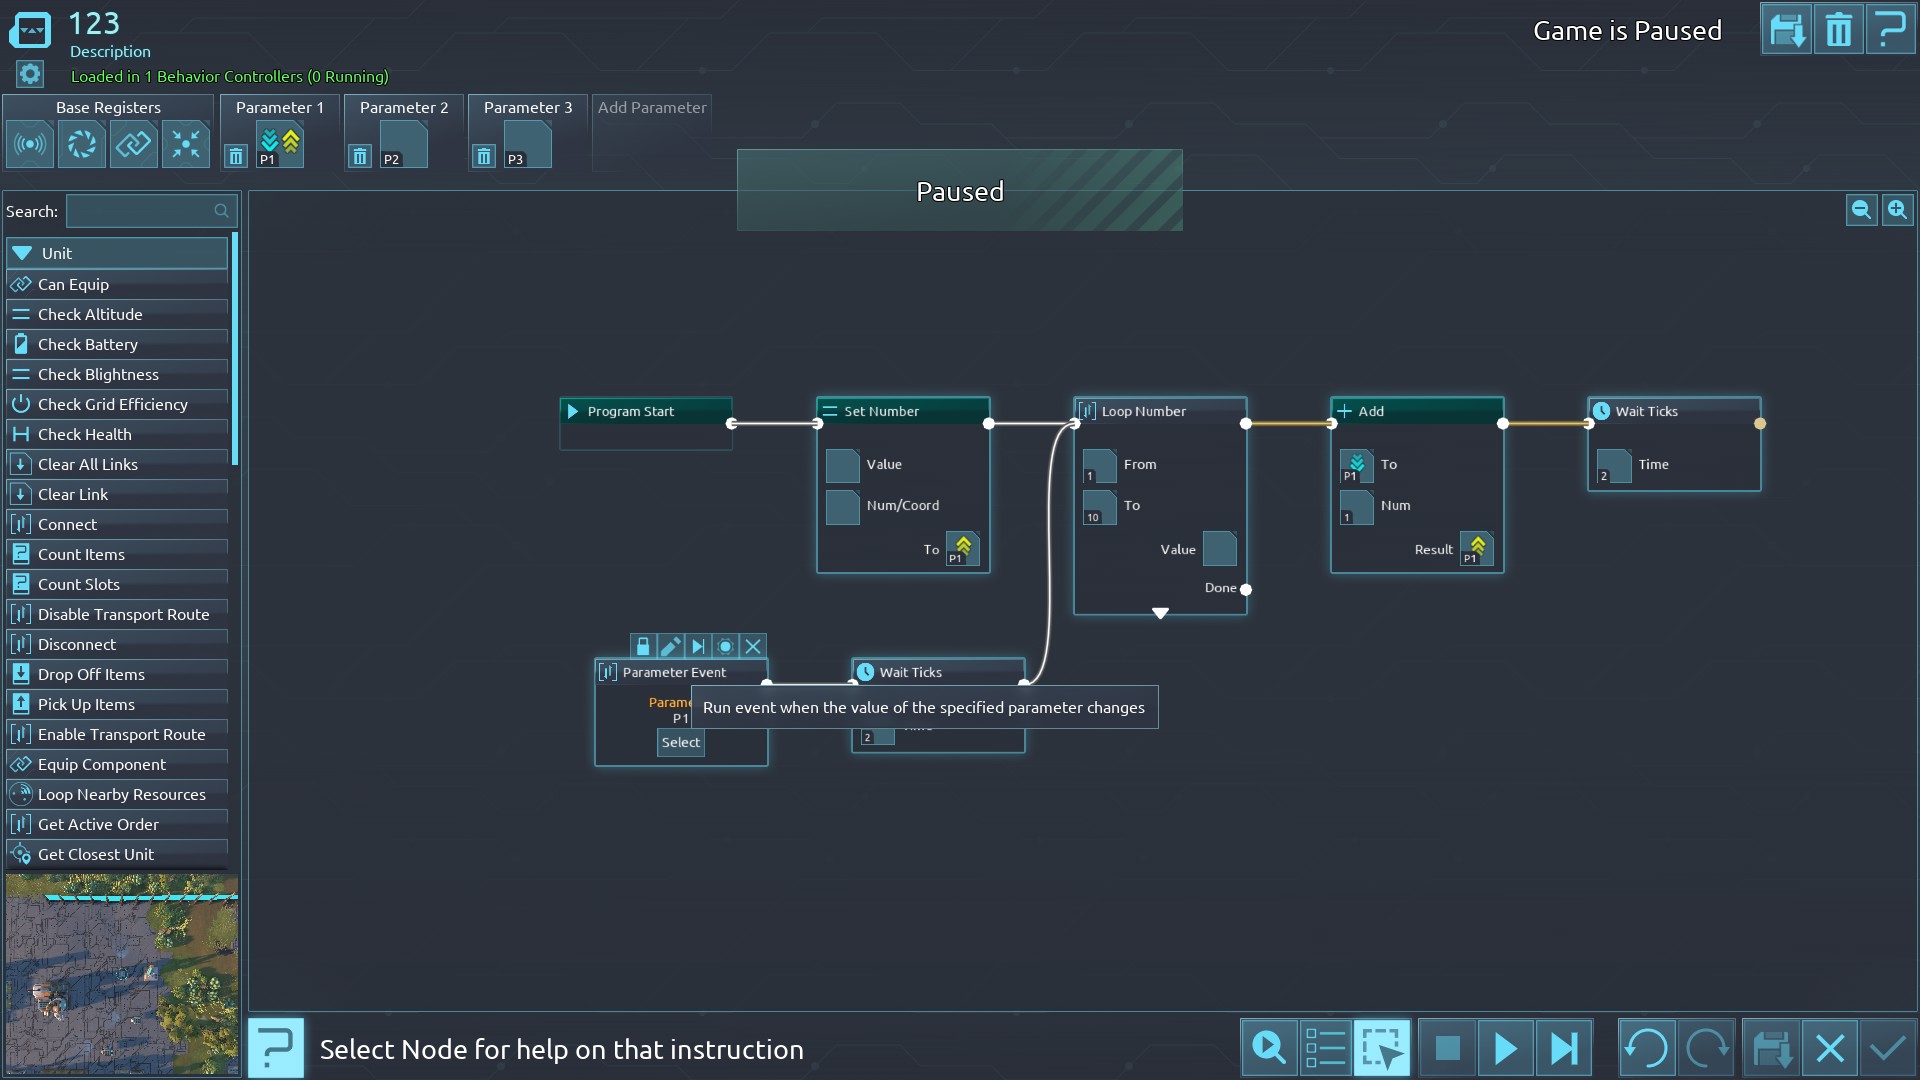The height and width of the screenshot is (1080, 1920).
Task: Delete Parameter 2 with its trash icon
Action: click(360, 156)
